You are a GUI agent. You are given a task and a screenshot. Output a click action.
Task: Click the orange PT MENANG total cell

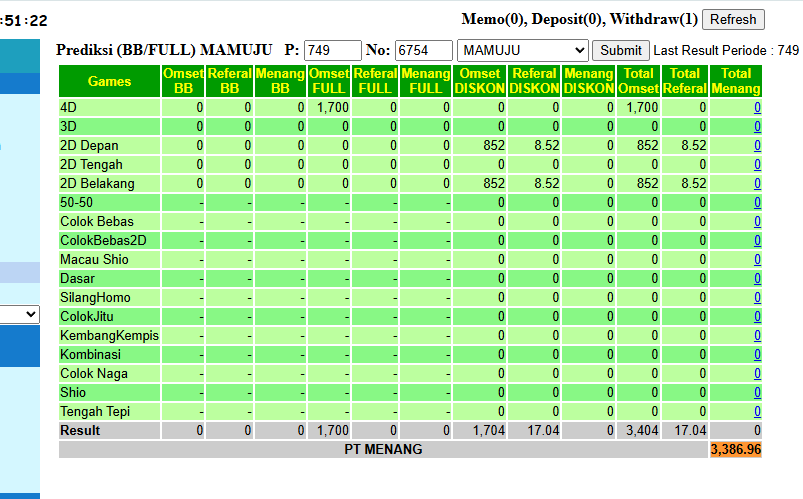[735, 449]
